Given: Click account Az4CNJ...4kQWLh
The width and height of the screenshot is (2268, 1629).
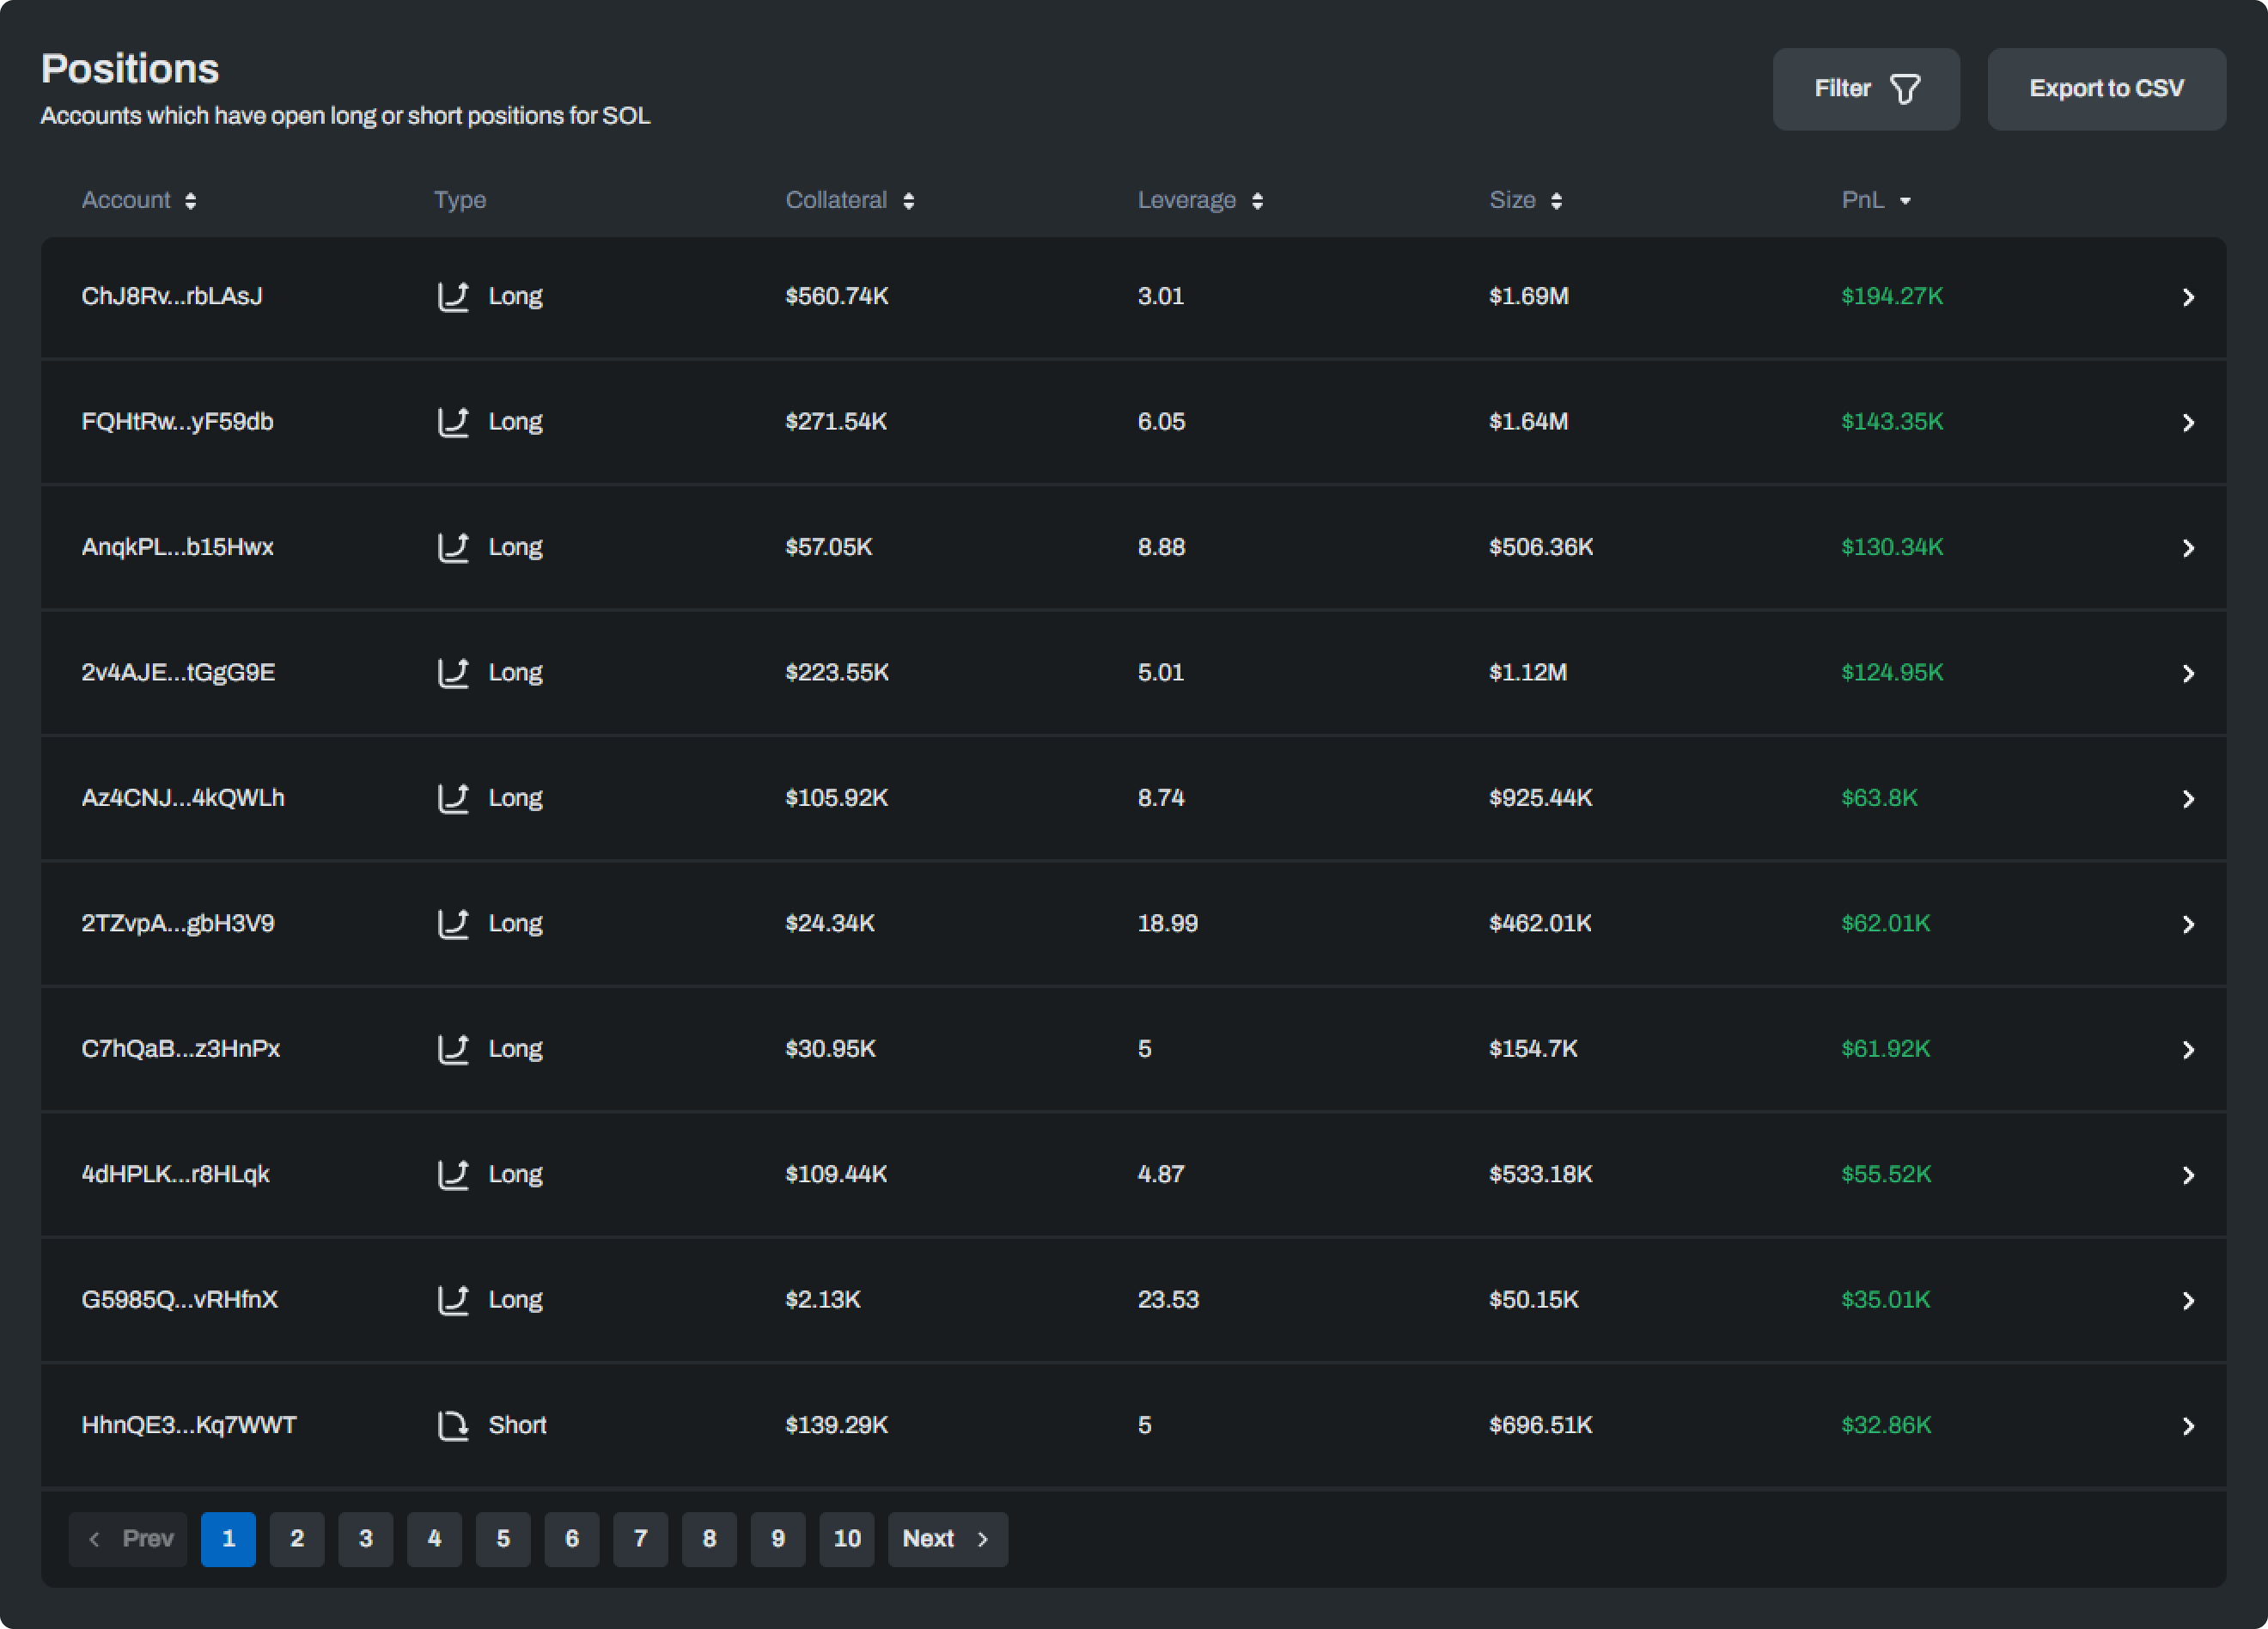Looking at the screenshot, I should [183, 798].
